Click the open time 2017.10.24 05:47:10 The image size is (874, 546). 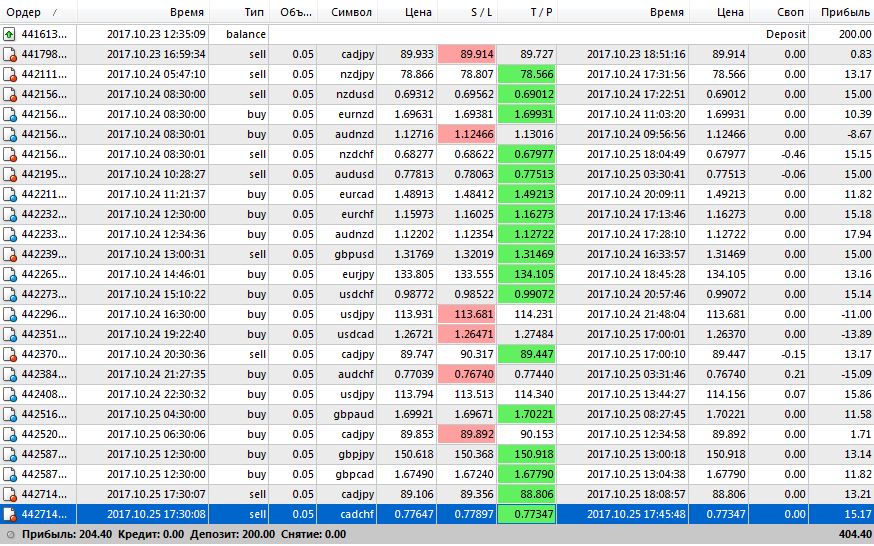[156, 75]
